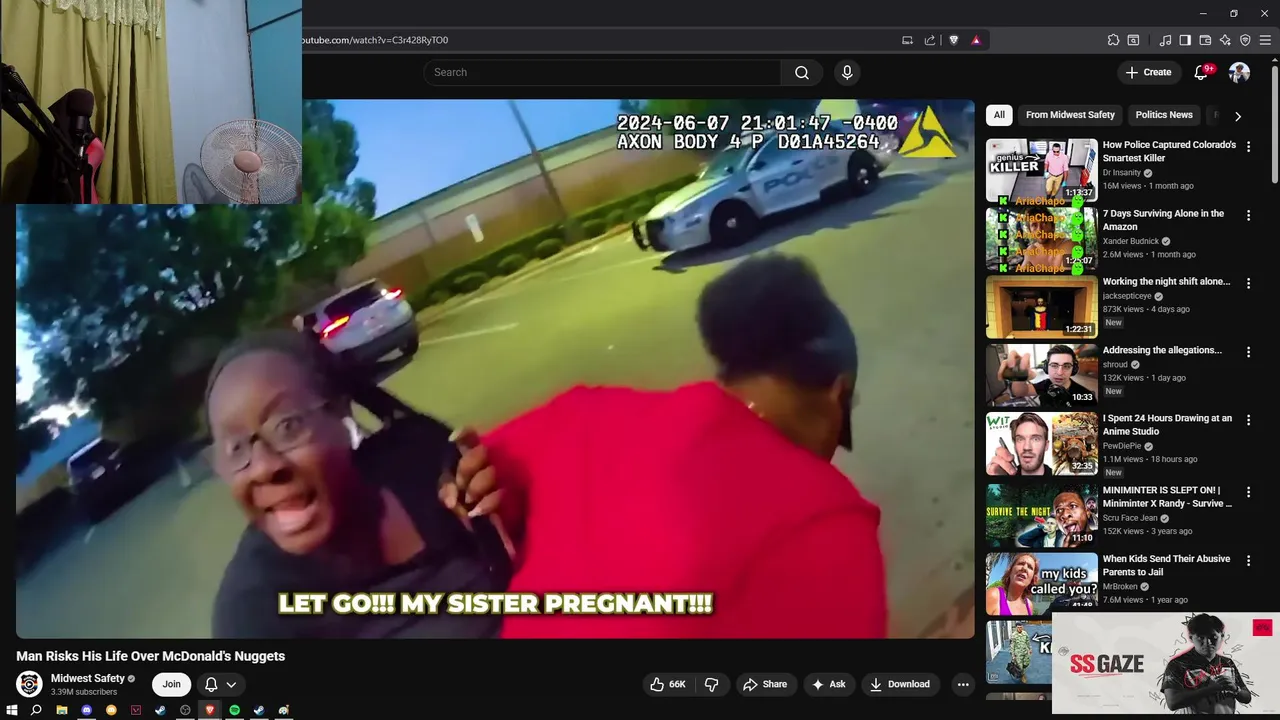Open Windows taskbar search icon
Viewport: 1280px width, 720px height.
pos(36,710)
